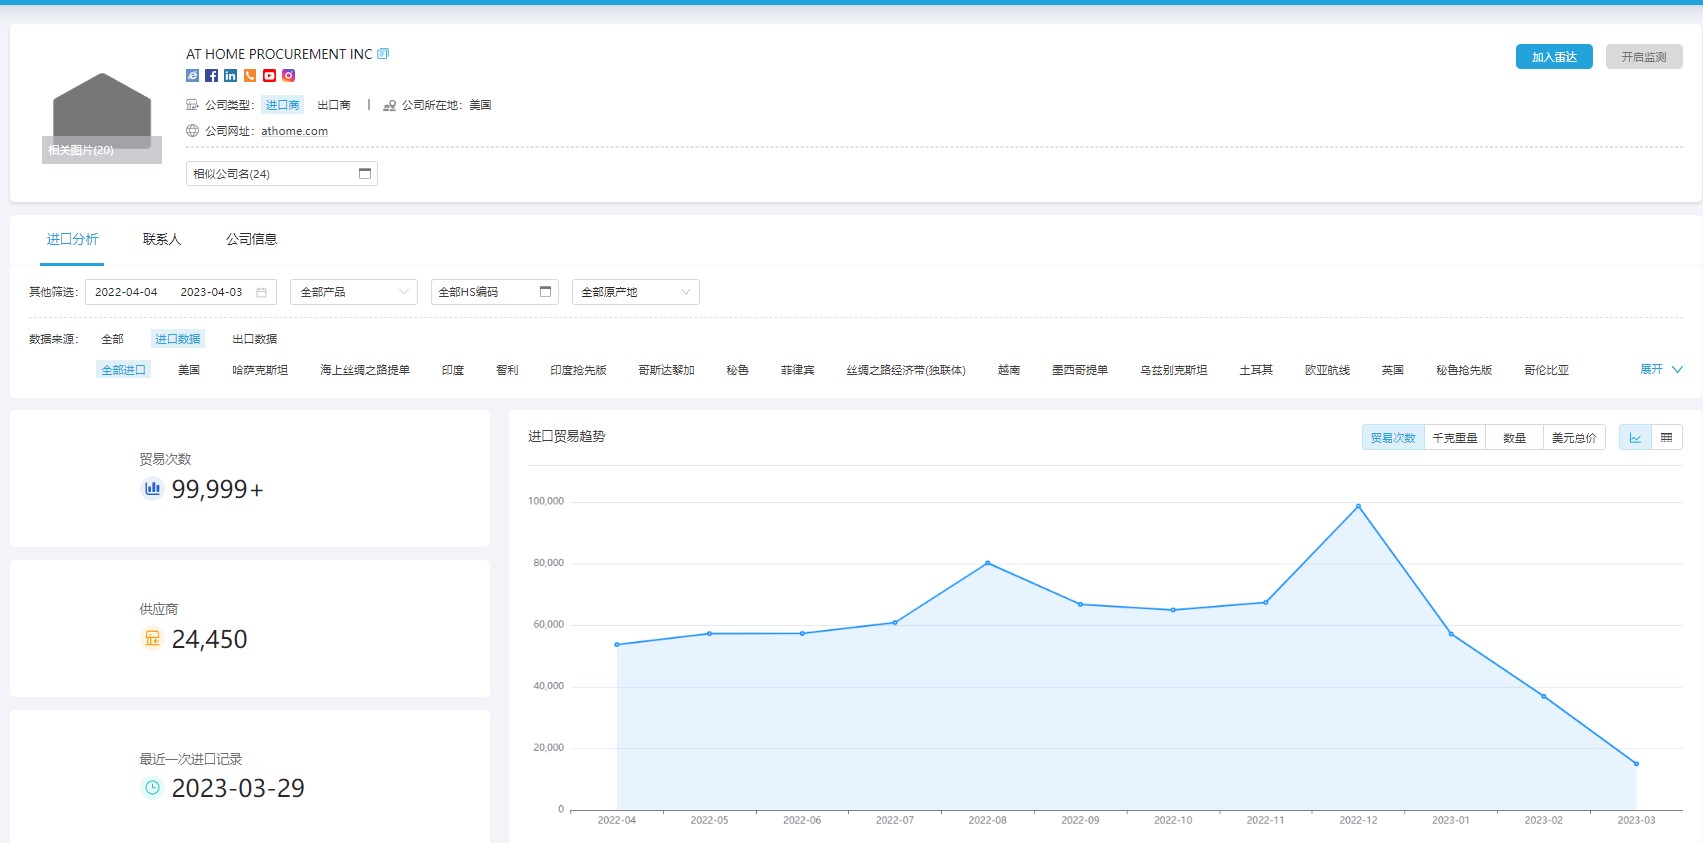Click the 加入雷达 button
1703x843 pixels.
(1554, 57)
